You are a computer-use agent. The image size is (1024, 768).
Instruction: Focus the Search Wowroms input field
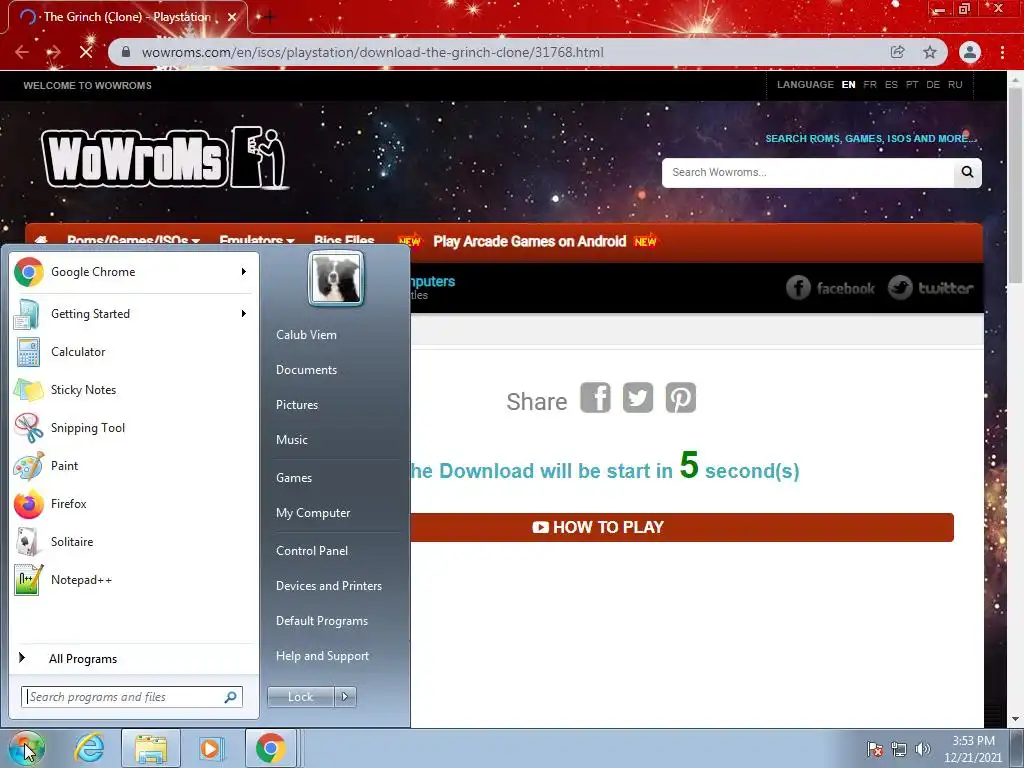coord(808,172)
